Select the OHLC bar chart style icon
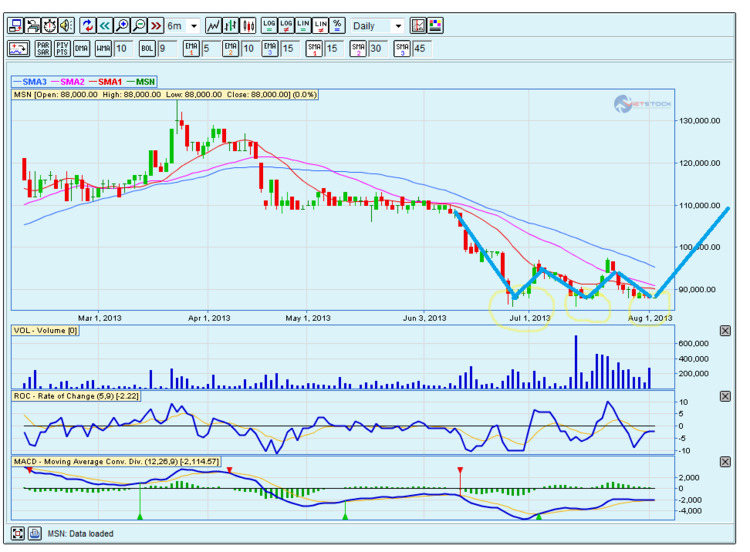Screen dimensions: 750x552 [x=231, y=25]
